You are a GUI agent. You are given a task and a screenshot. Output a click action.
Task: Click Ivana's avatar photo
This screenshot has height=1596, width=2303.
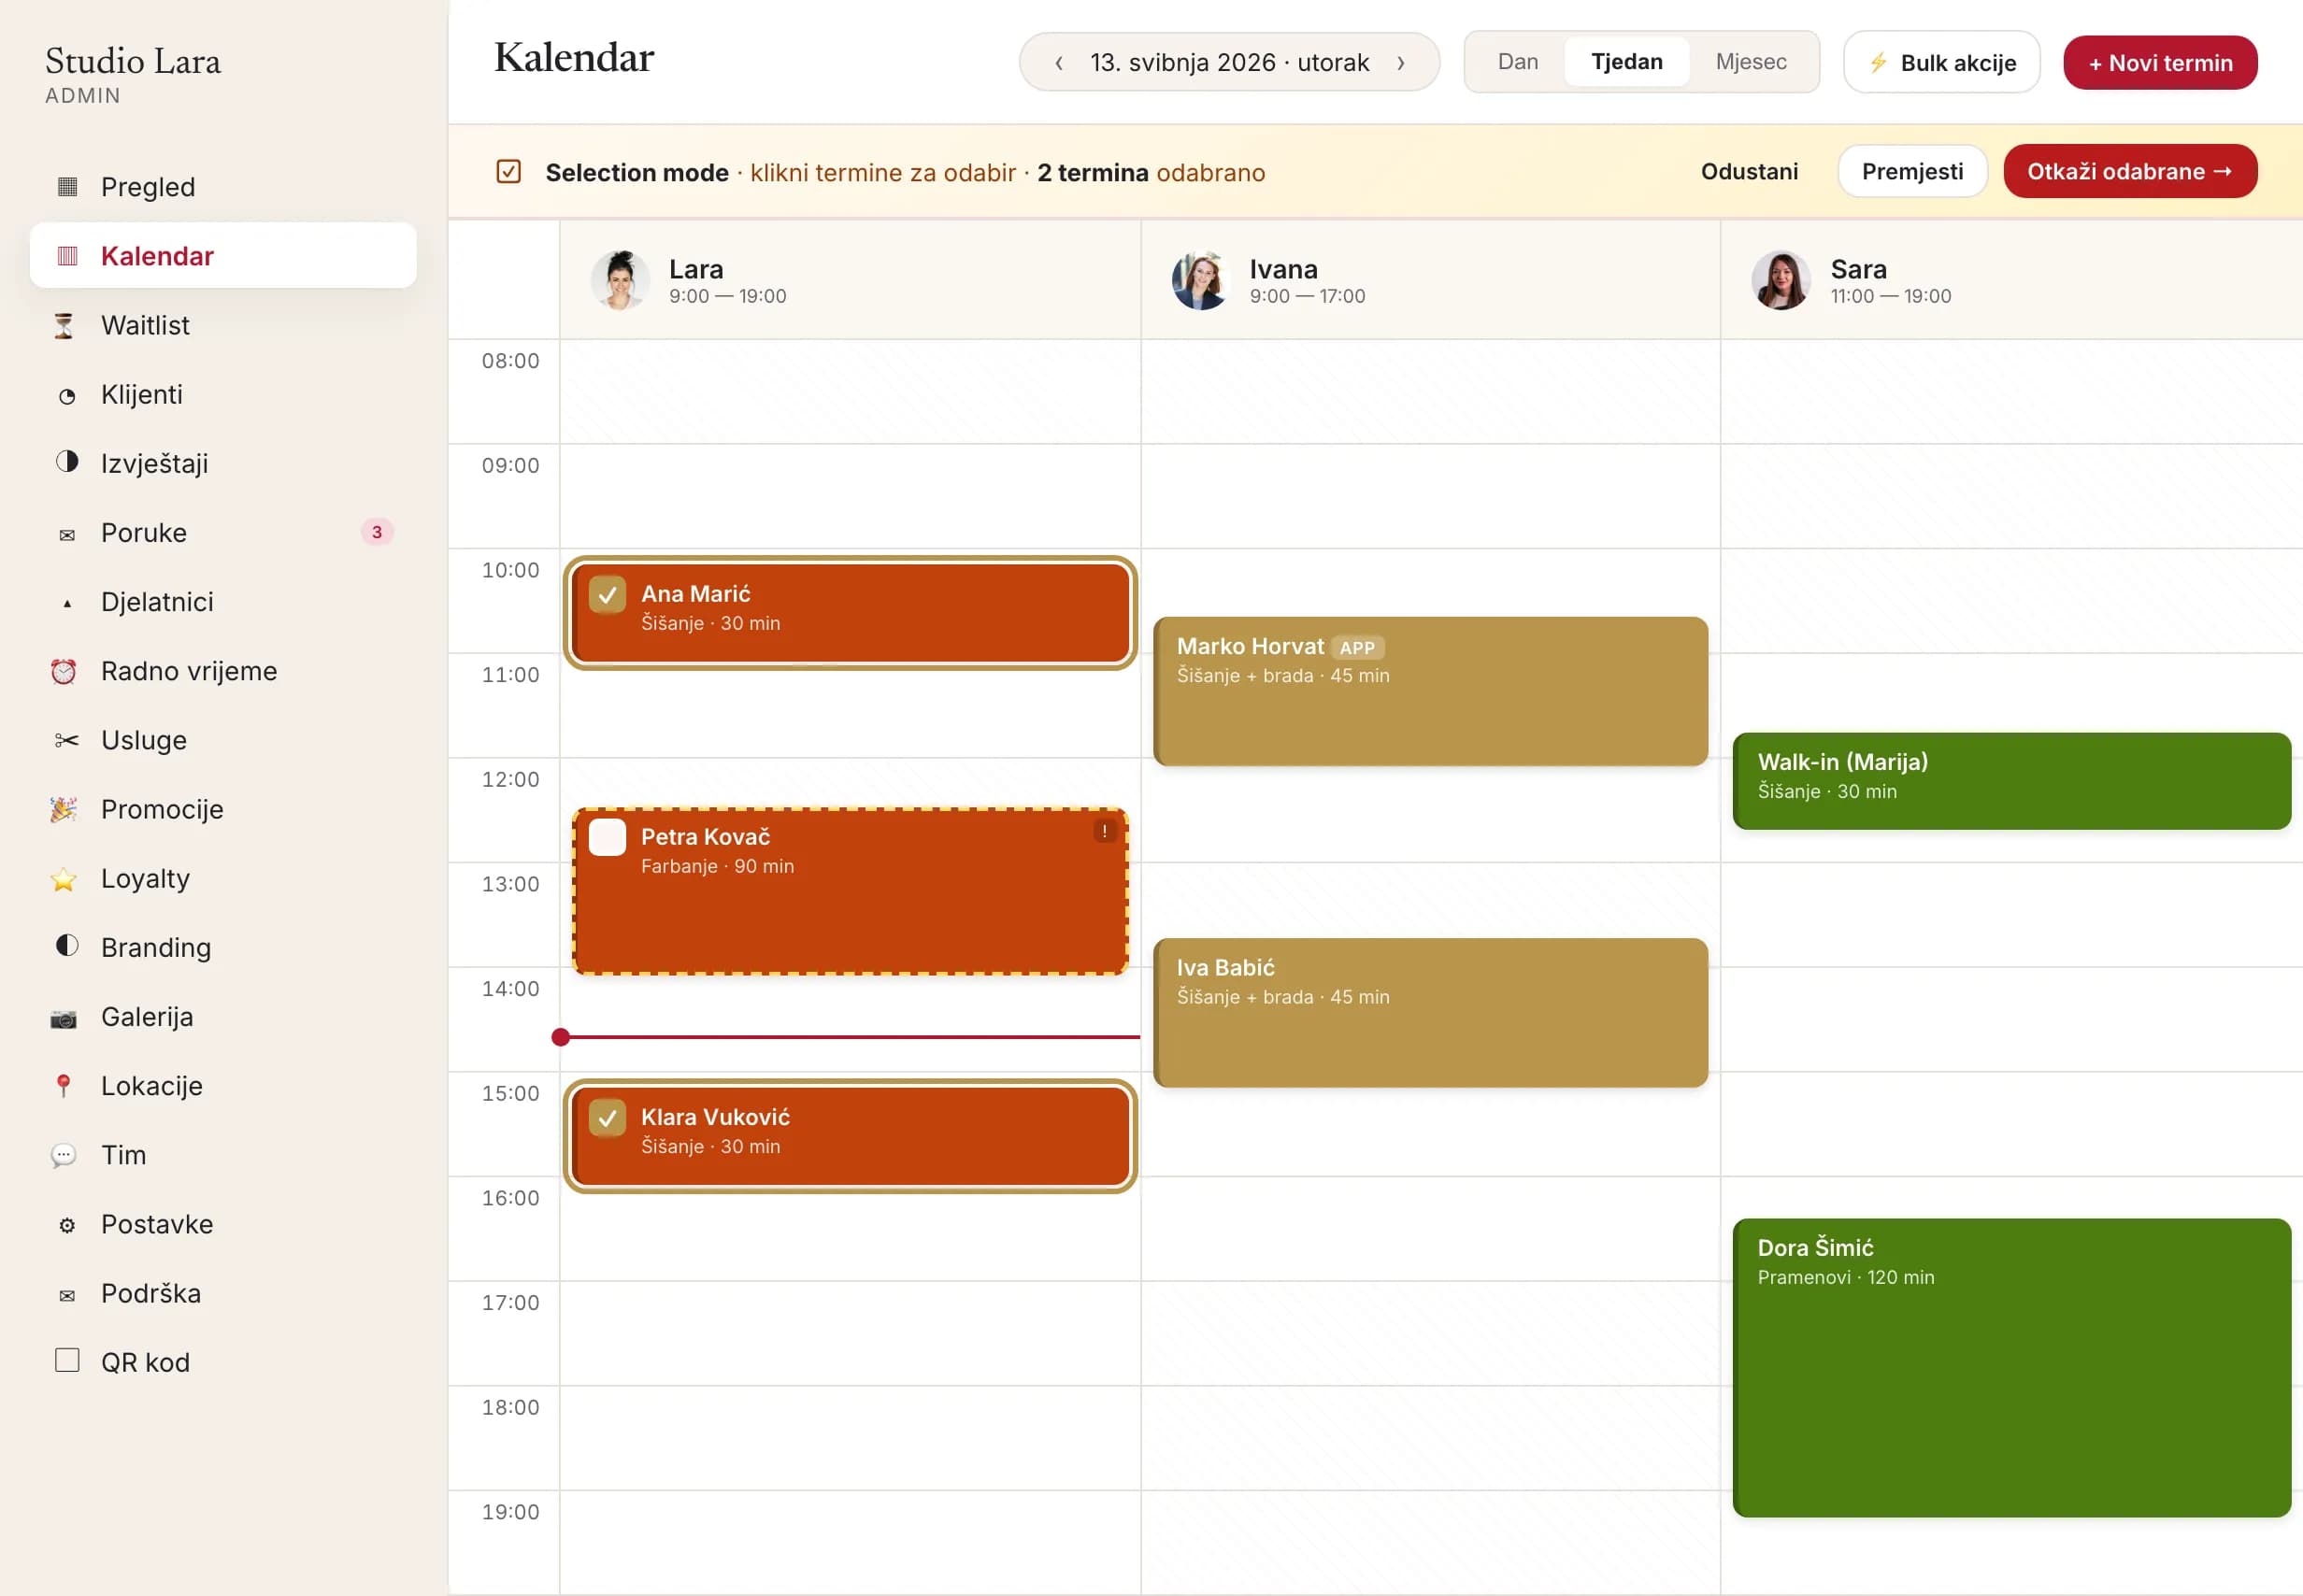pyautogui.click(x=1200, y=280)
